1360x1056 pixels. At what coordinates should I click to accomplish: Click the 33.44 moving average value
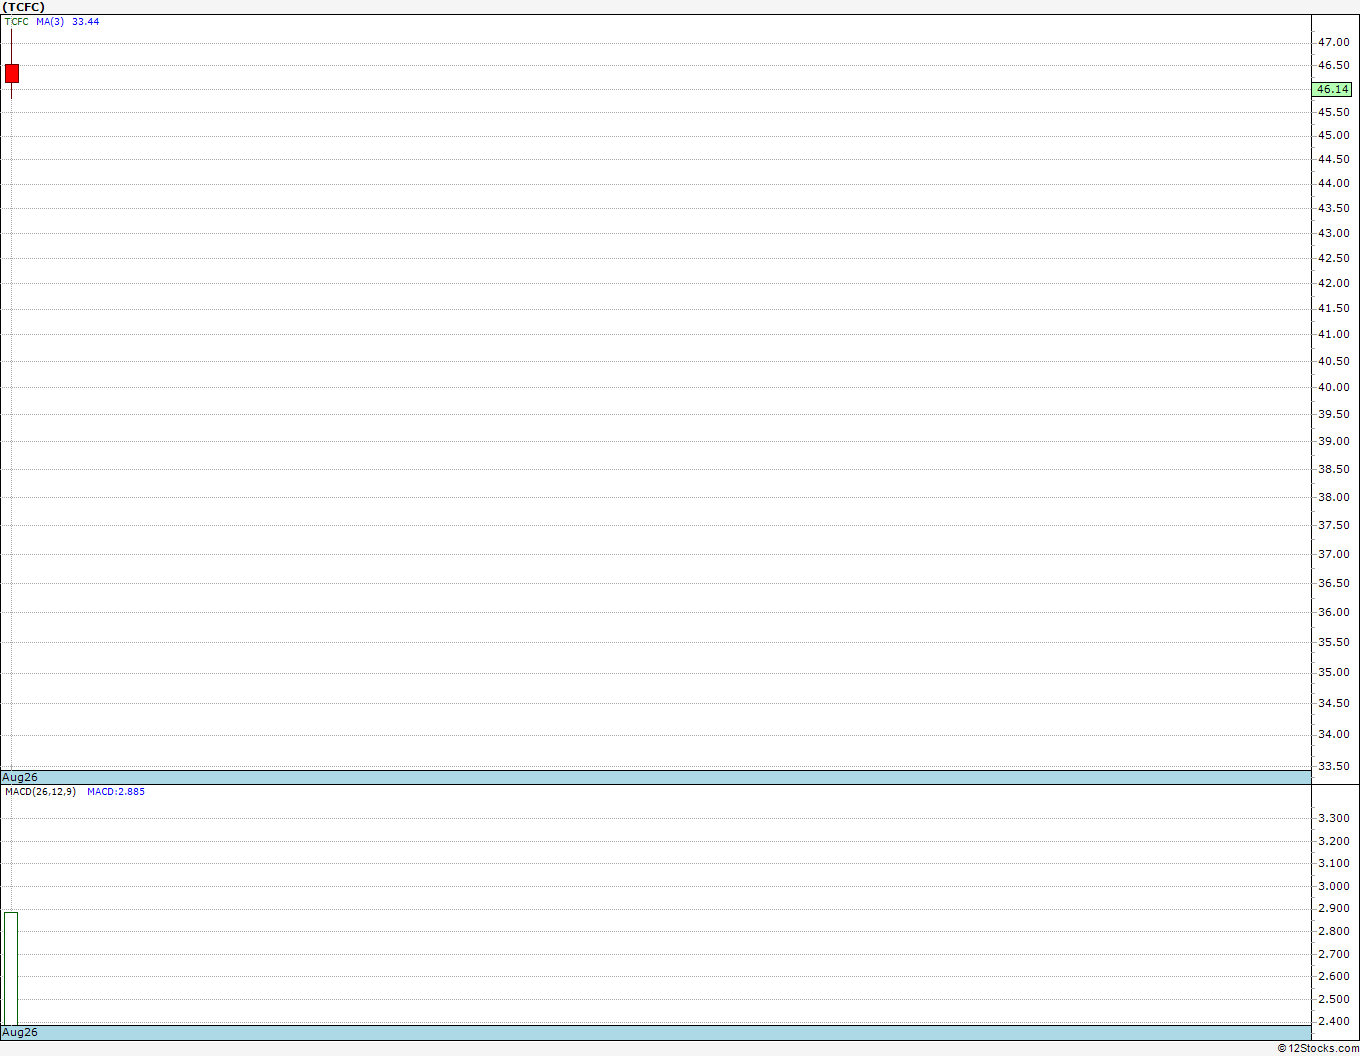pyautogui.click(x=86, y=21)
